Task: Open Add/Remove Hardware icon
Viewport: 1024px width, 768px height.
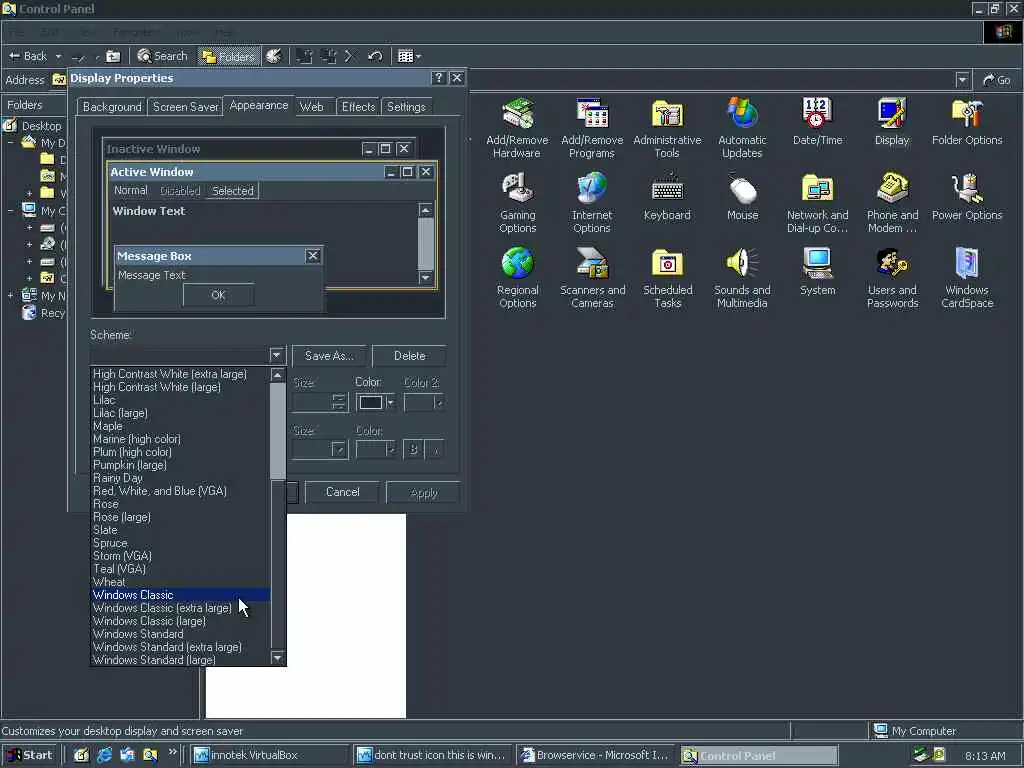Action: point(517,128)
